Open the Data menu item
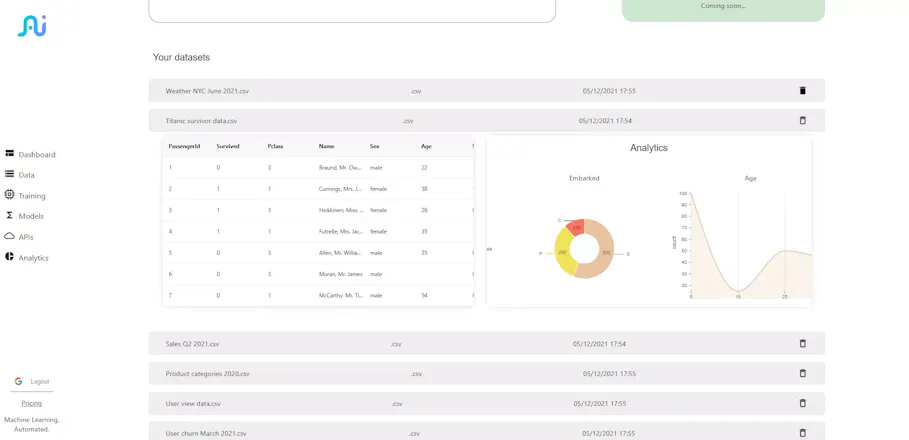Screen dimensions: 909x440 click(27, 175)
